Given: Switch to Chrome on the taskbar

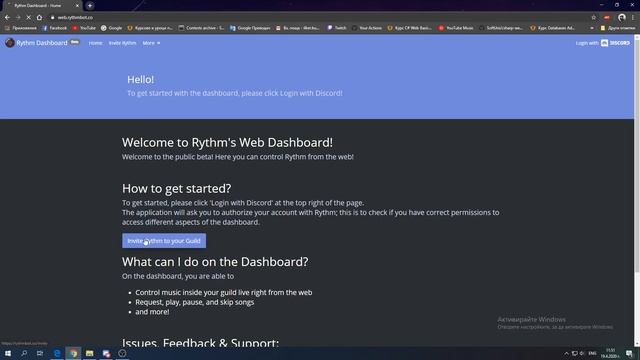Looking at the screenshot, I should click(x=73, y=353).
